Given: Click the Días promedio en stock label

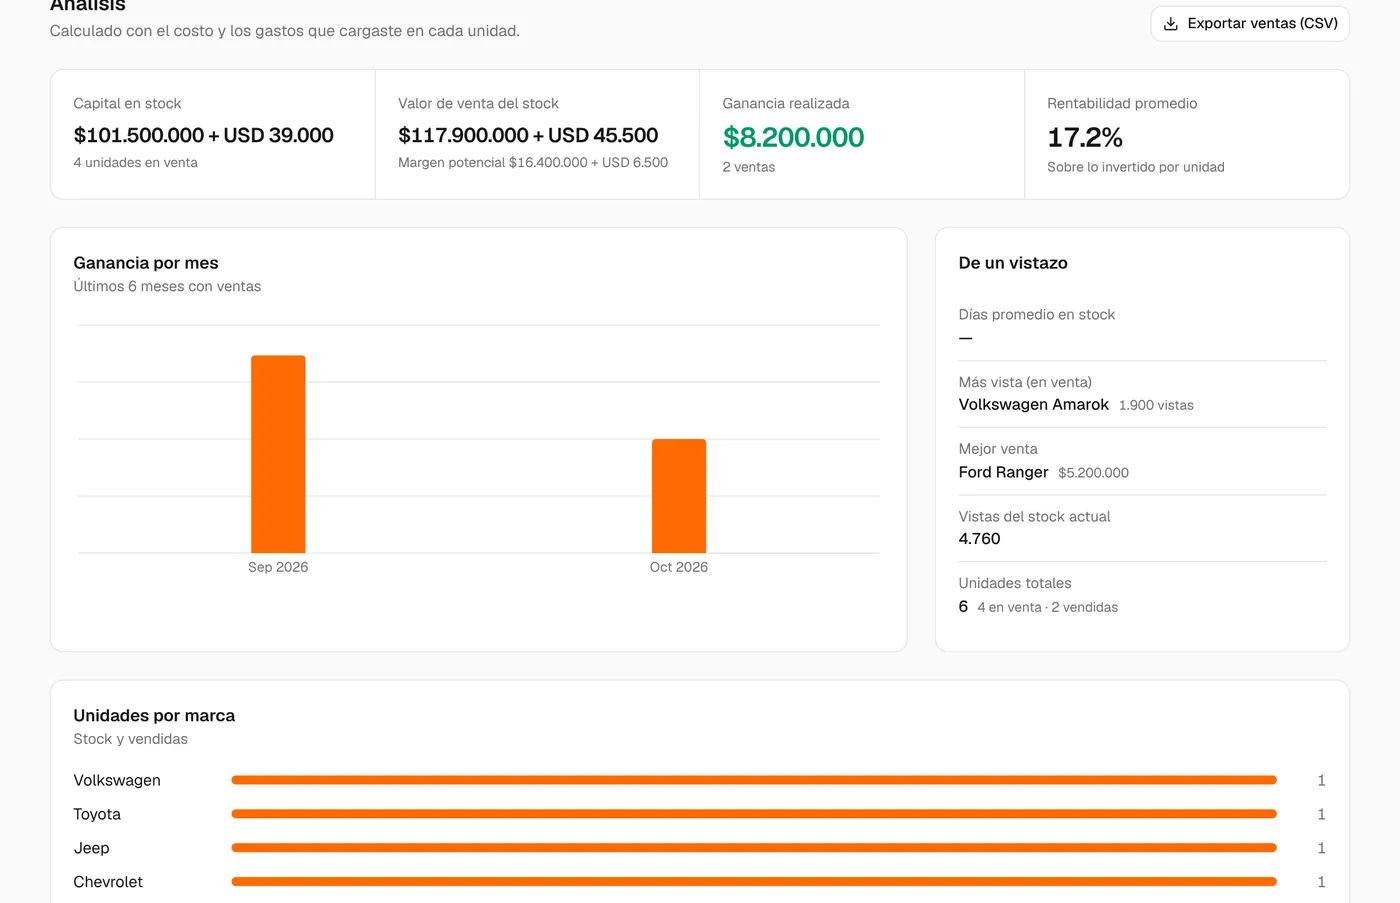Looking at the screenshot, I should click(1037, 314).
